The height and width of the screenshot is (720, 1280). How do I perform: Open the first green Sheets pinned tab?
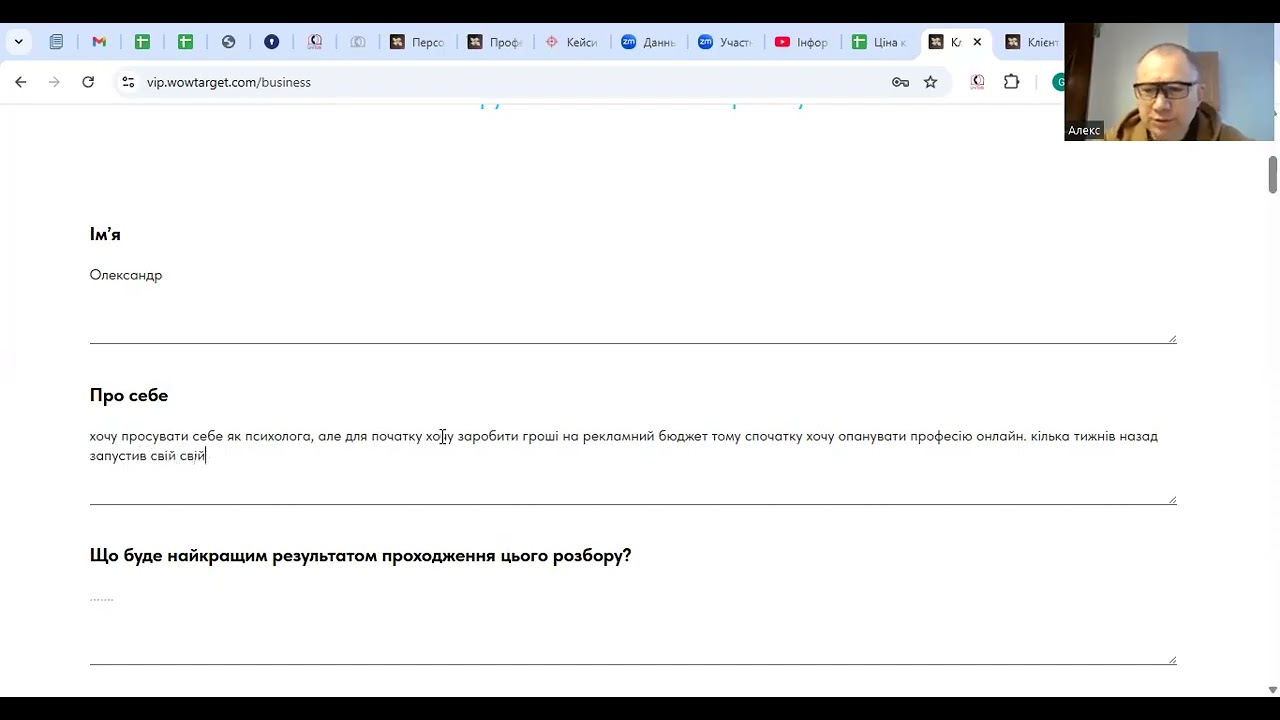pos(142,42)
